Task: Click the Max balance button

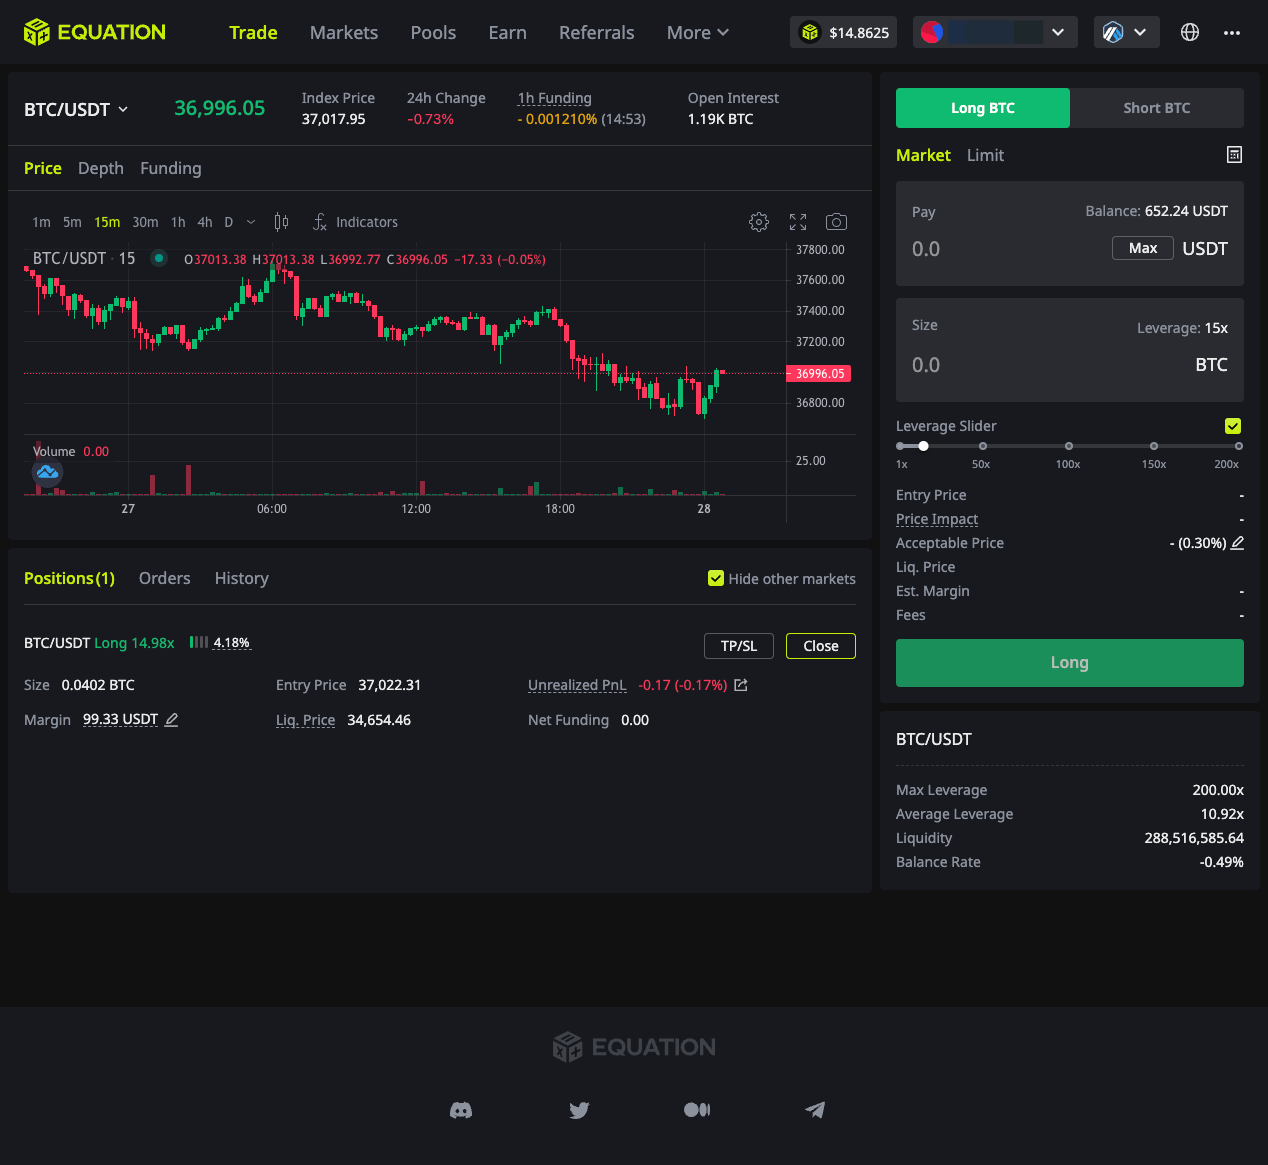Action: pyautogui.click(x=1143, y=248)
